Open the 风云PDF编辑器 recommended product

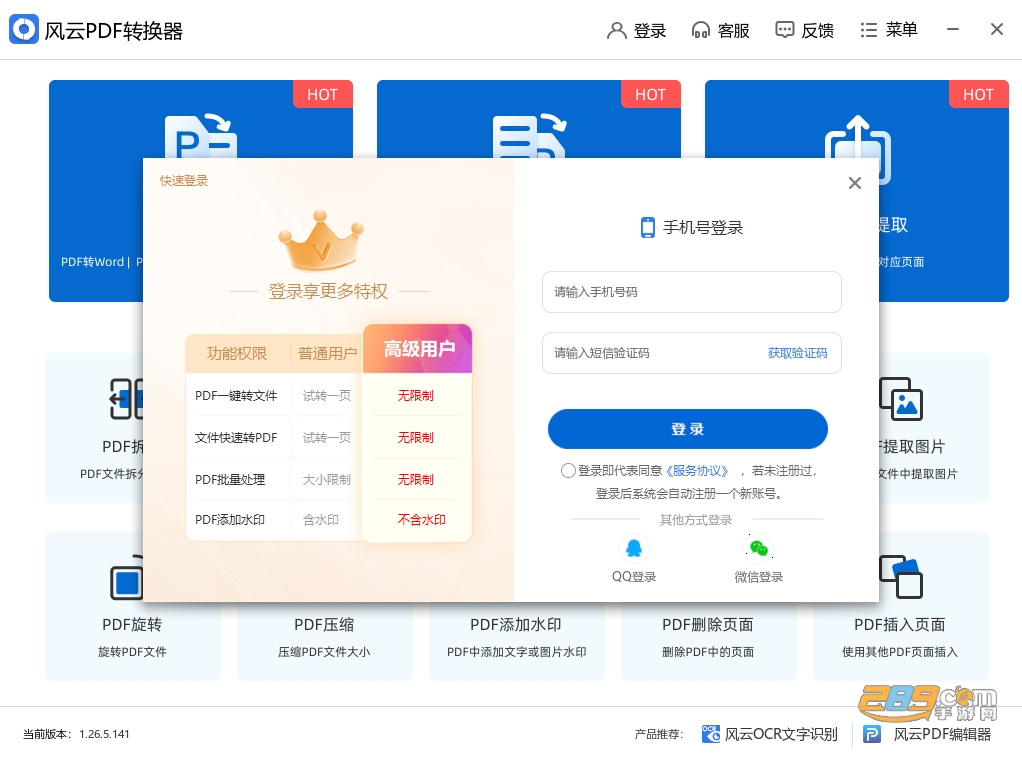[x=927, y=734]
